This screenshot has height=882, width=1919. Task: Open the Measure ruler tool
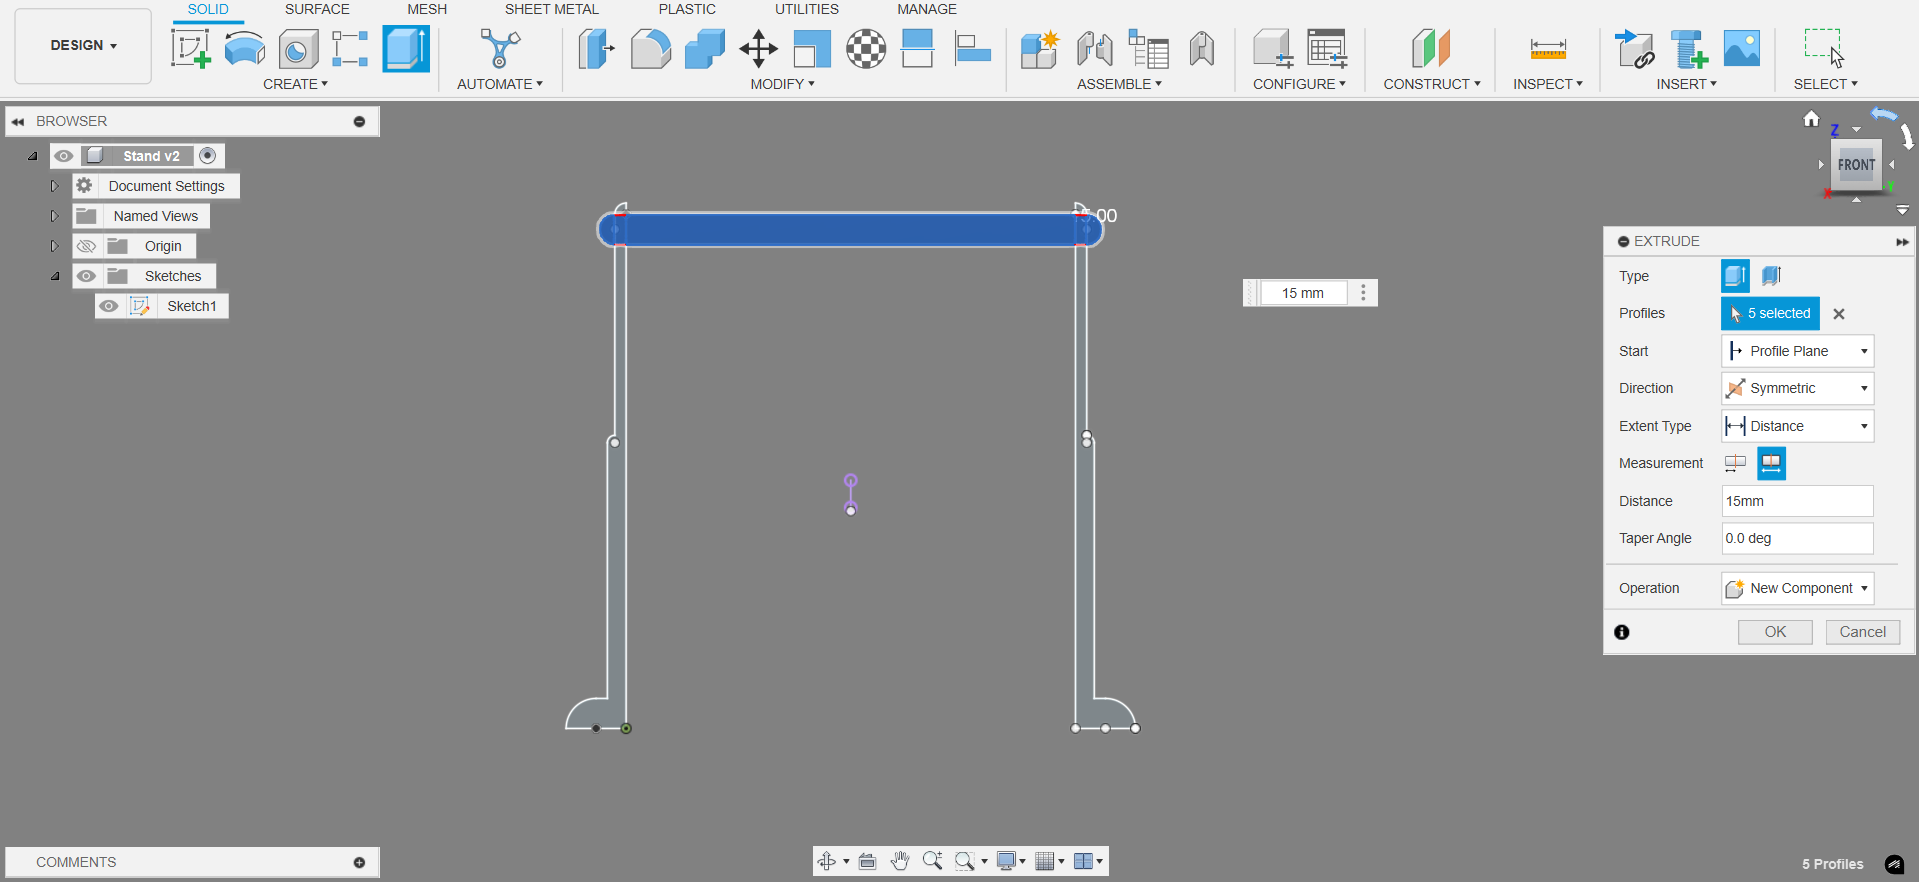(1548, 48)
